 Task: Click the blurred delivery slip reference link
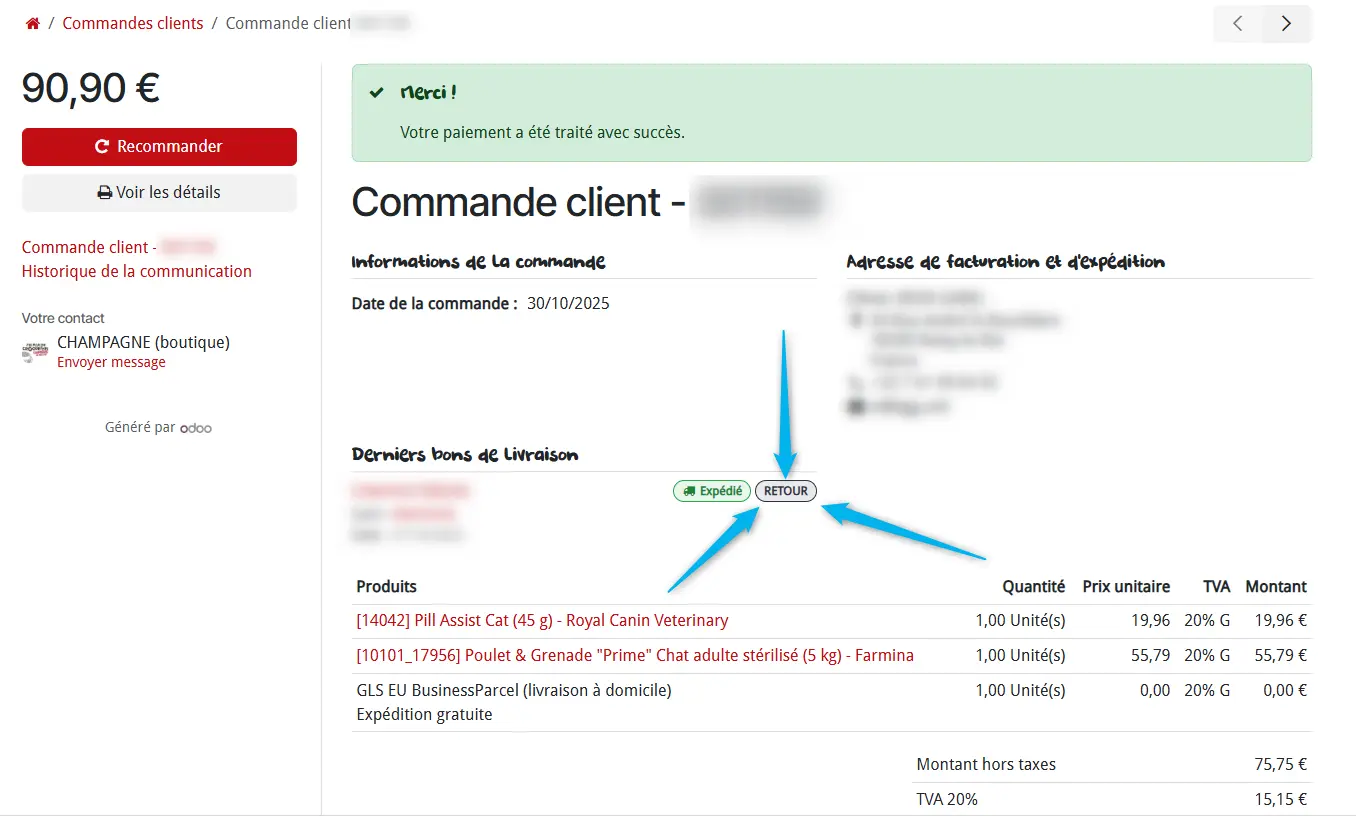click(x=410, y=491)
